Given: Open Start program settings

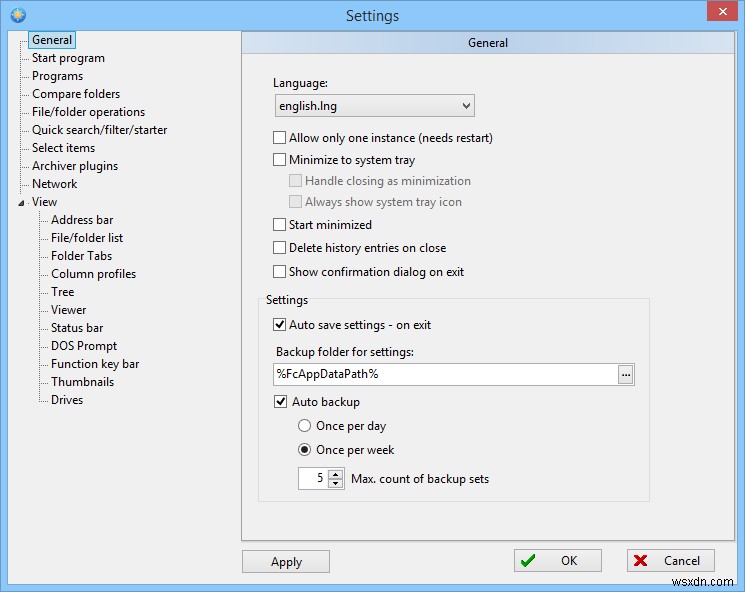Looking at the screenshot, I should (68, 58).
